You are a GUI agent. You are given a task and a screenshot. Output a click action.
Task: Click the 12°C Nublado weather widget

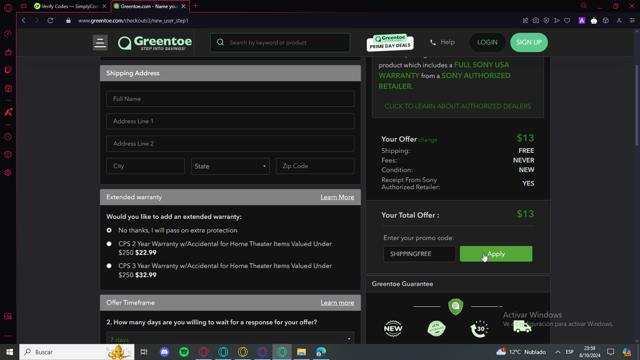coord(521,352)
